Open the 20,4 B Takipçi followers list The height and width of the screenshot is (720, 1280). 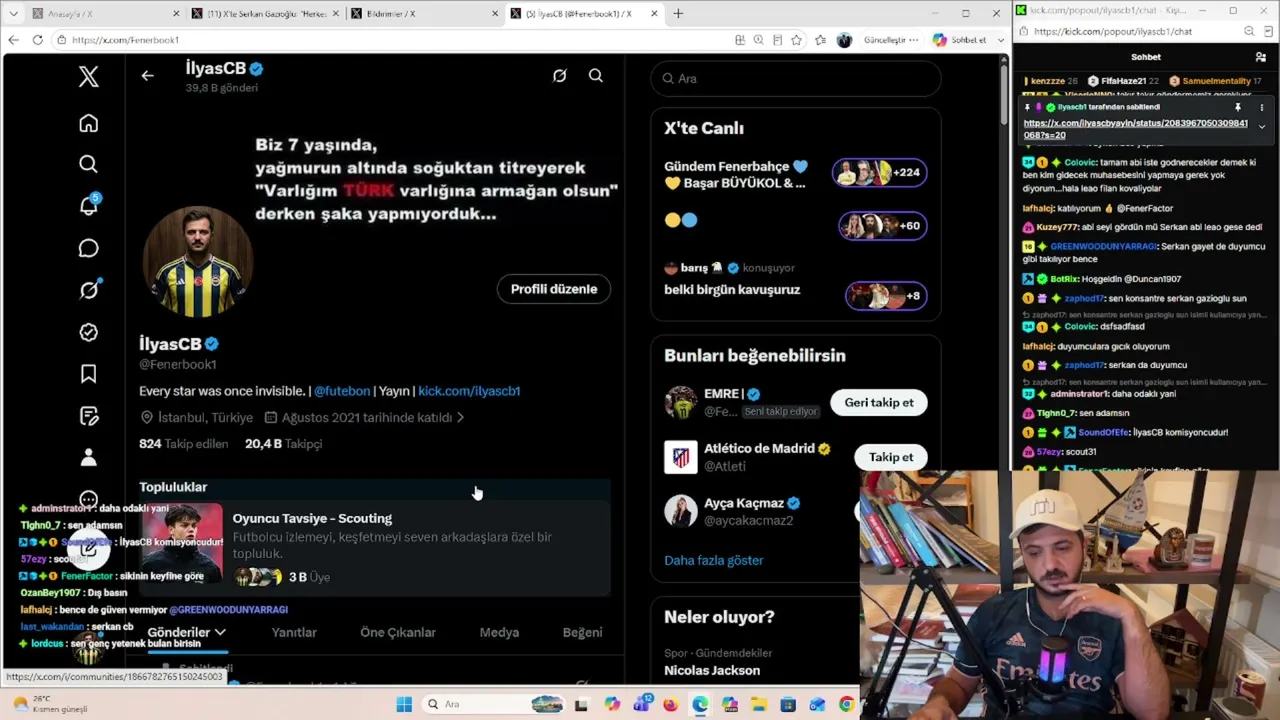point(284,443)
